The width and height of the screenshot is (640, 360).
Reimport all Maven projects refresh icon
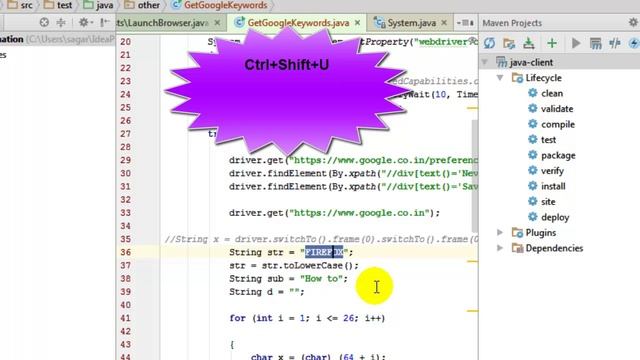point(489,43)
